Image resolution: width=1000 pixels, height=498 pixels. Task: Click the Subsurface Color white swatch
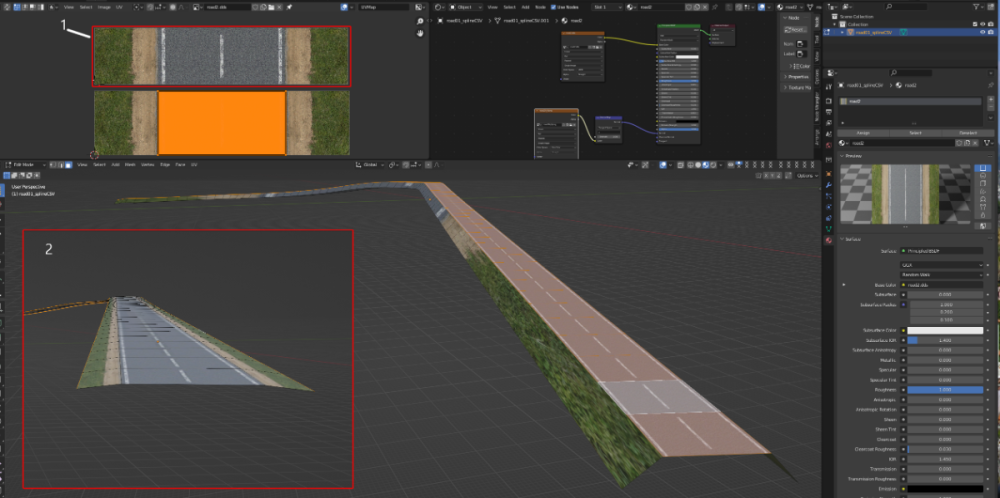944,330
